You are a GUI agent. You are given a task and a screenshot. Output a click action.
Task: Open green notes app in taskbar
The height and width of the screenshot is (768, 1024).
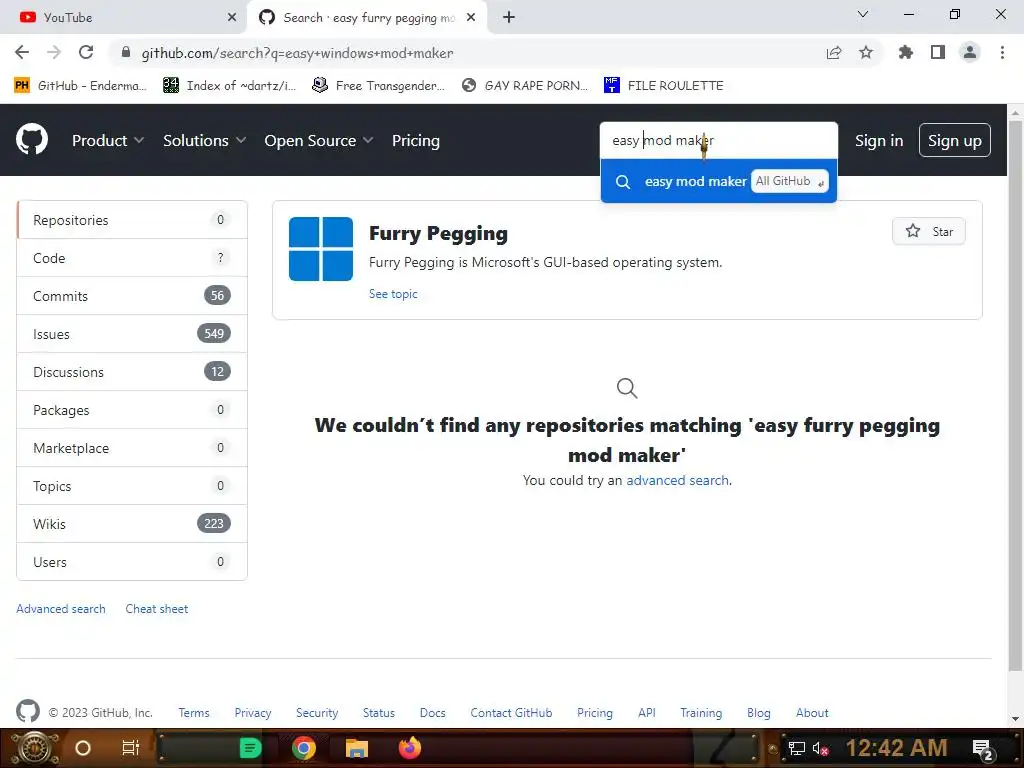(x=251, y=748)
